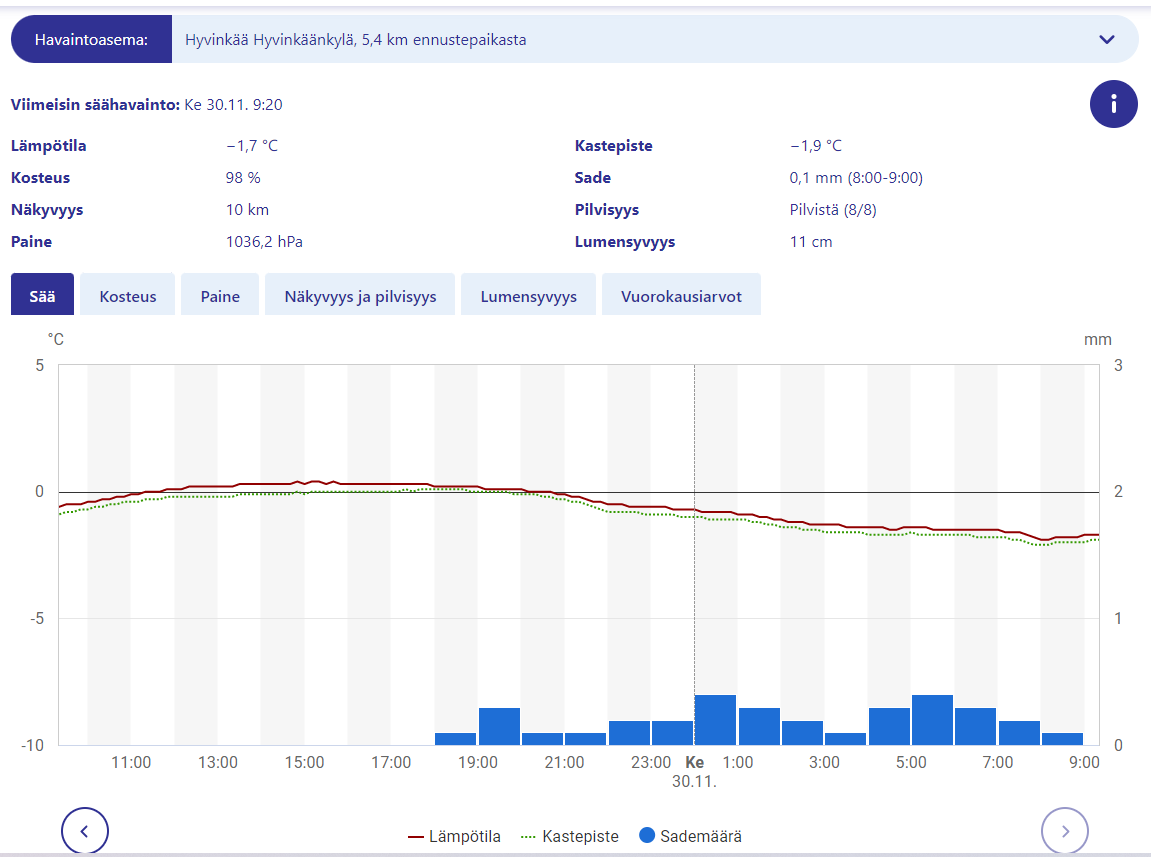The image size is (1151, 857).
Task: Click the precipitation bar at 5:00
Action: coord(932,720)
